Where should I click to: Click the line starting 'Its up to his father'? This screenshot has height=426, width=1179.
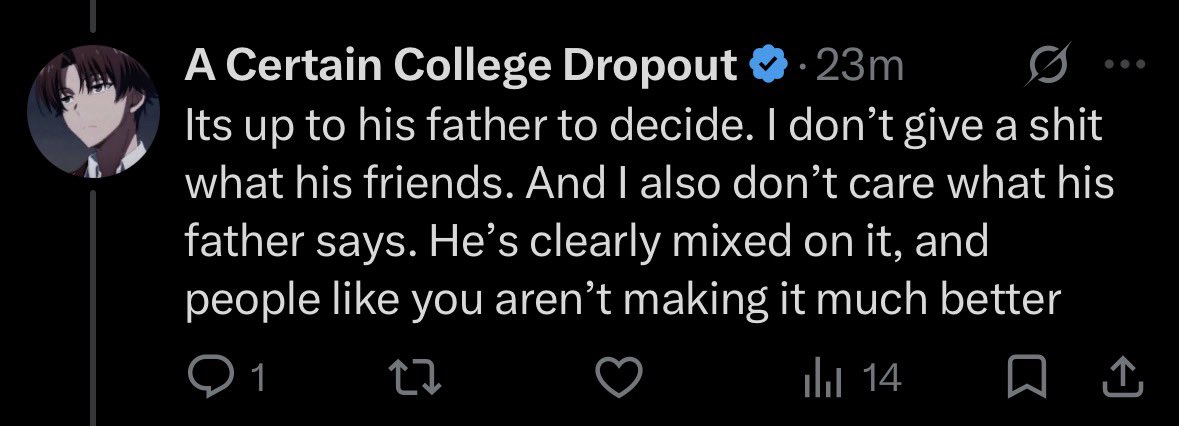tap(643, 125)
